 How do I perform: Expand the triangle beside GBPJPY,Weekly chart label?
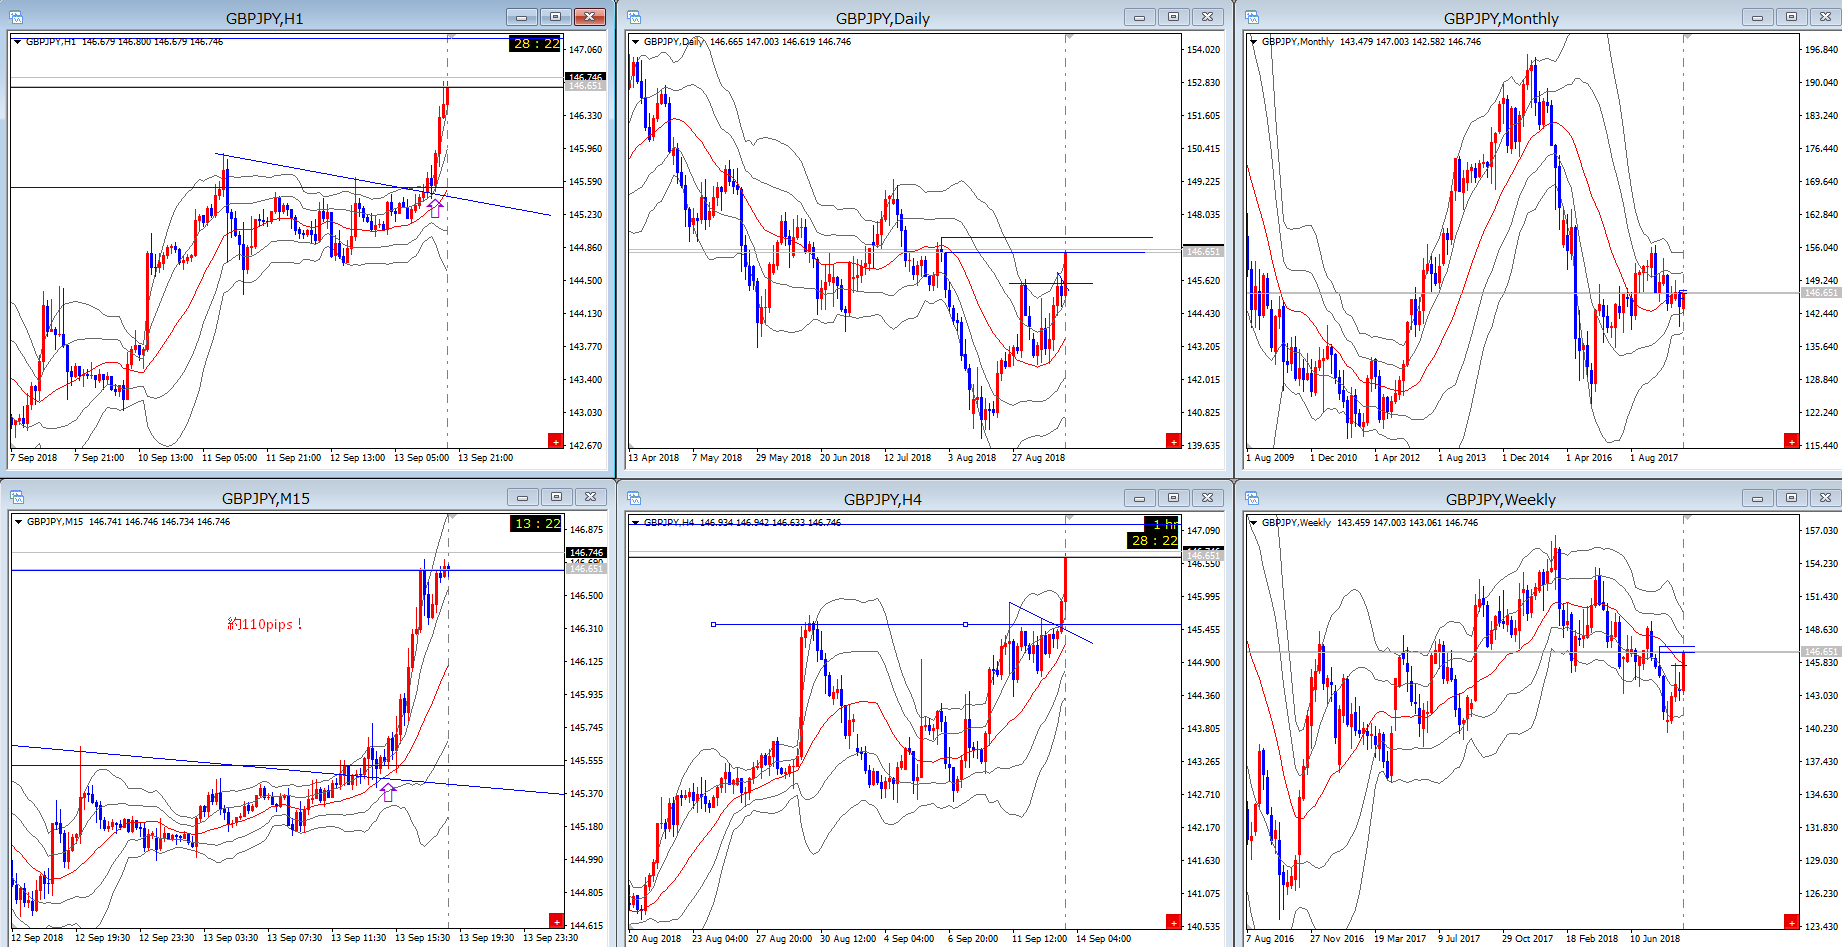tap(1253, 523)
